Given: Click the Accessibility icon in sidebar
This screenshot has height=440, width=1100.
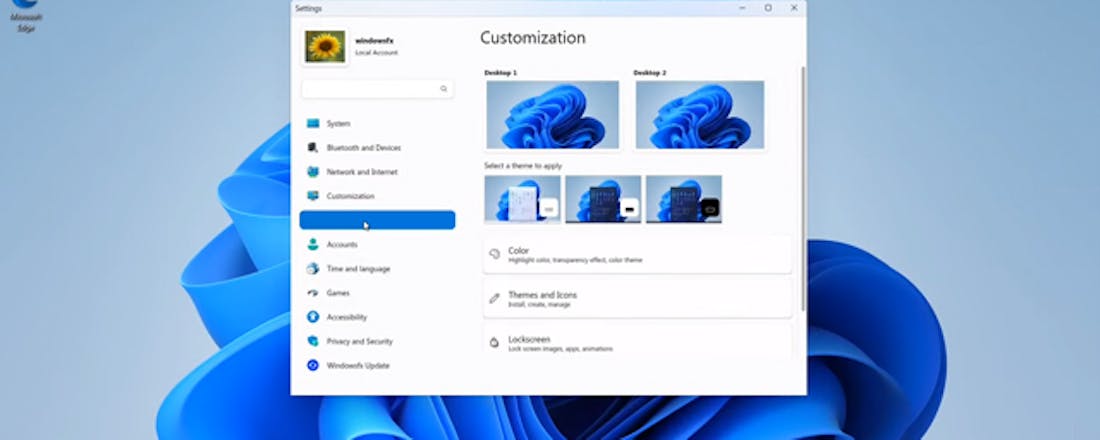Looking at the screenshot, I should tap(313, 317).
